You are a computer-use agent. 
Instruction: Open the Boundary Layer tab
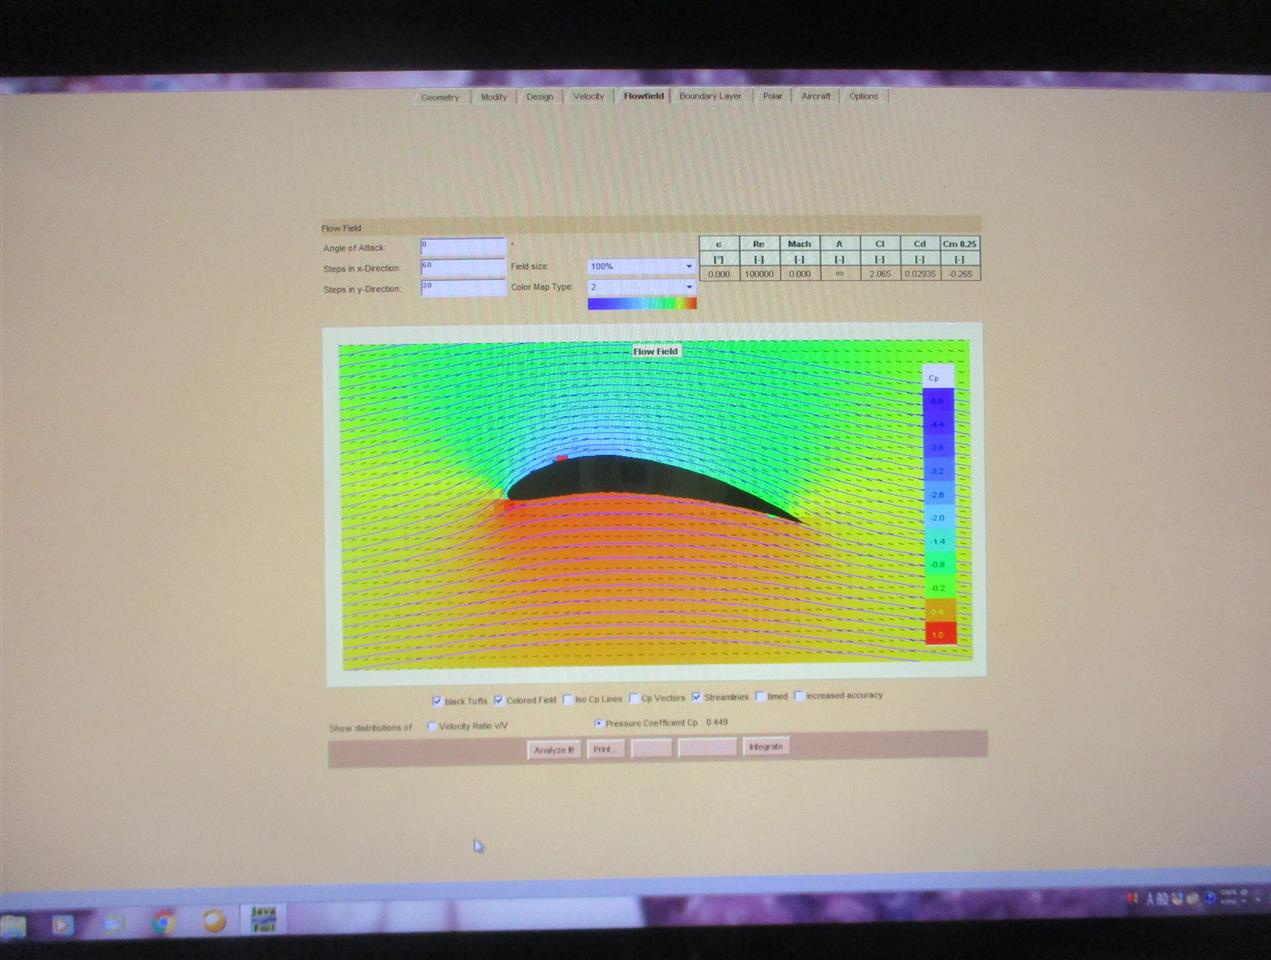[x=710, y=96]
